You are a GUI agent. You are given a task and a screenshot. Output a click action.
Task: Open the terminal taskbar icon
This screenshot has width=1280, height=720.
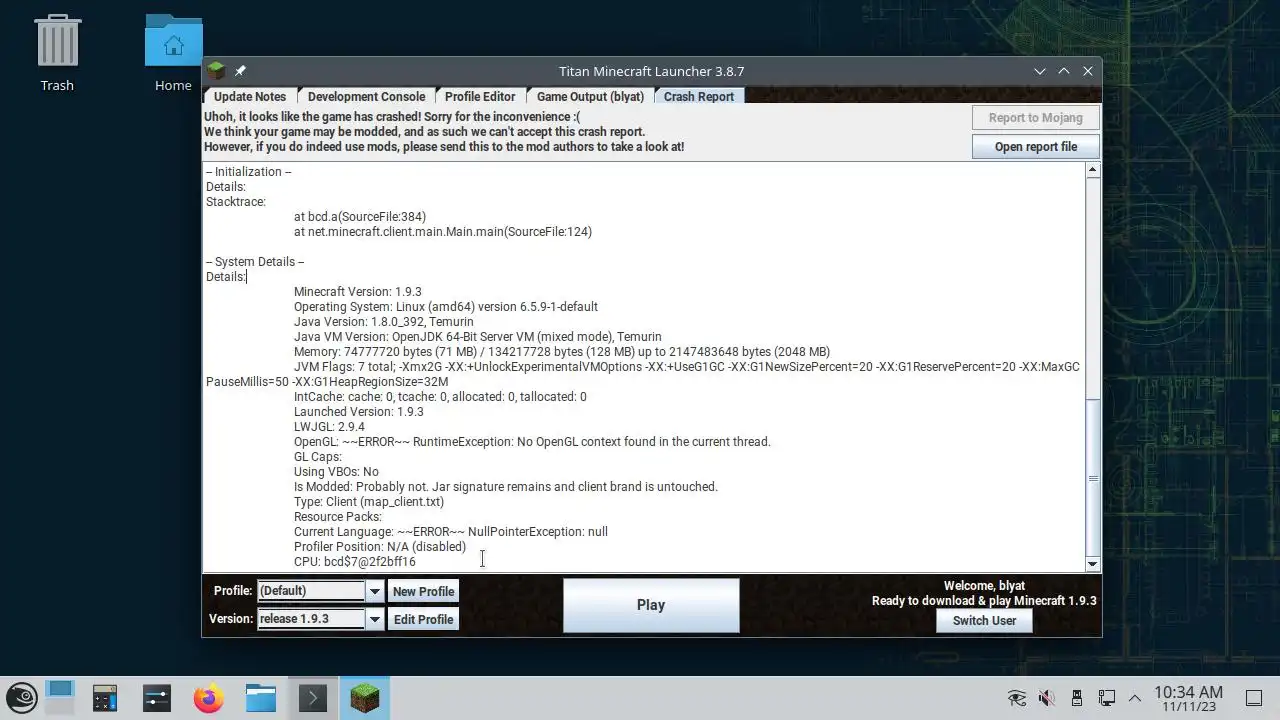click(x=312, y=697)
